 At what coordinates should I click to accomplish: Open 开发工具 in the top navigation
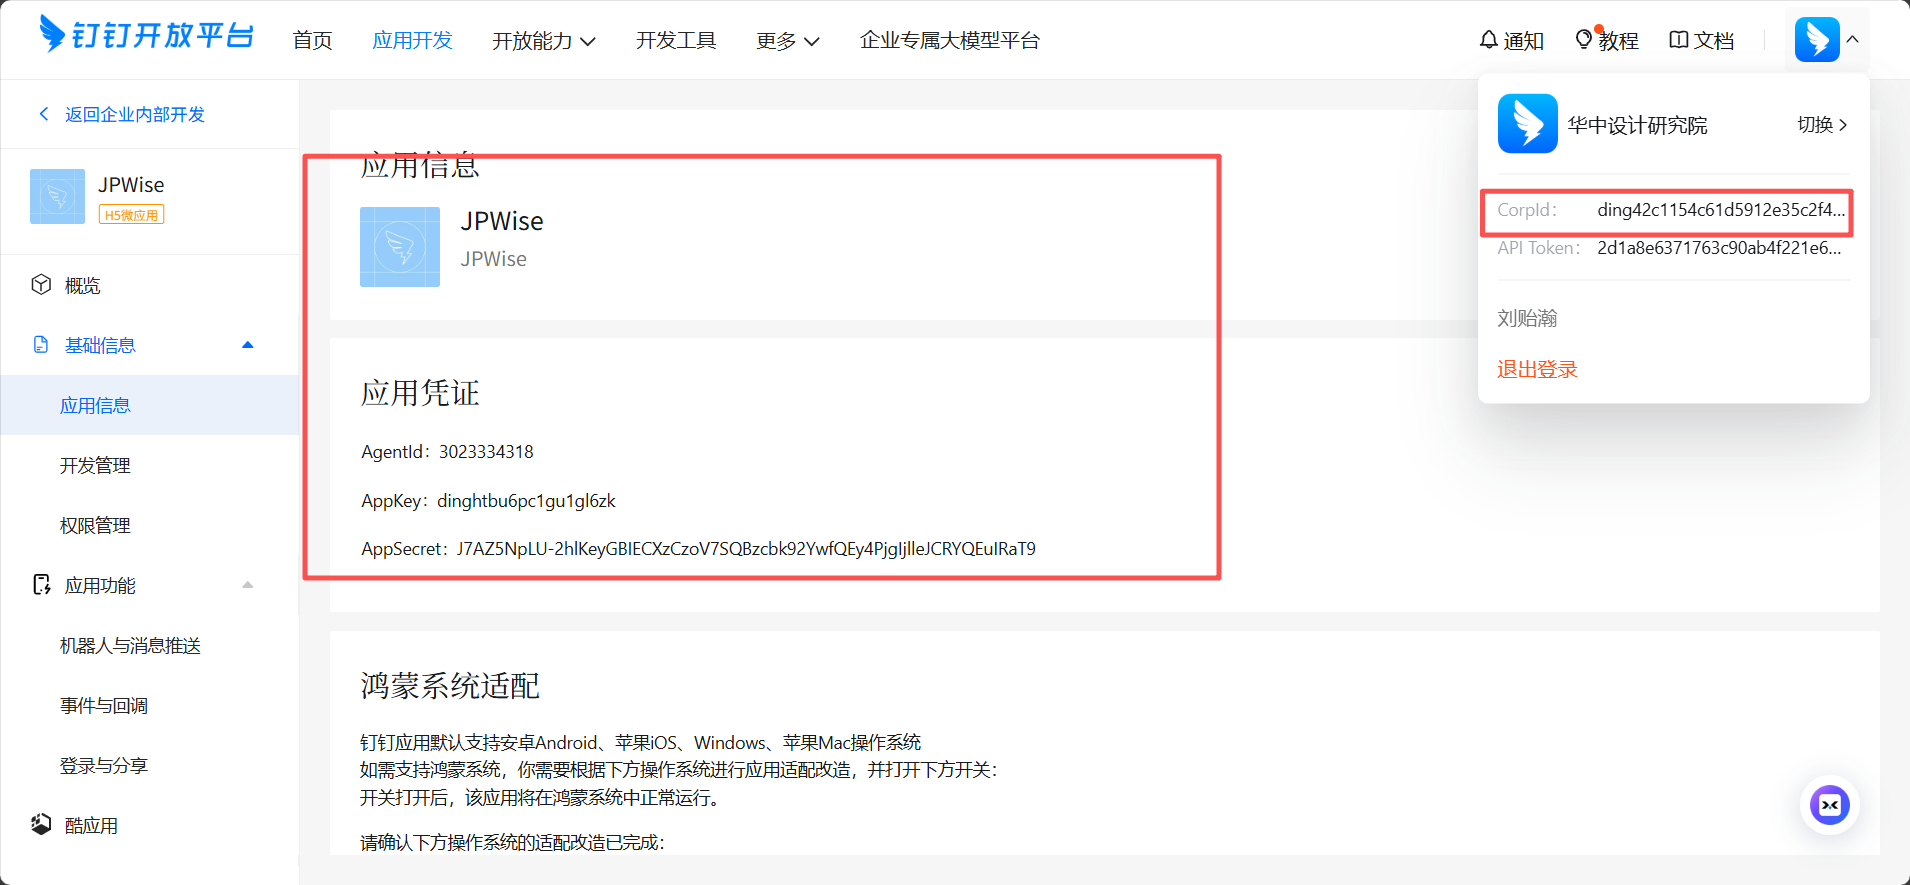pos(676,40)
